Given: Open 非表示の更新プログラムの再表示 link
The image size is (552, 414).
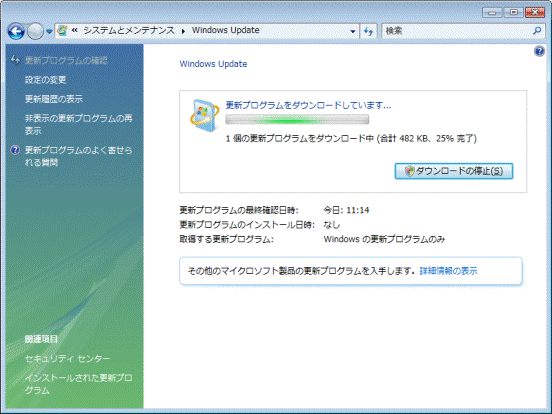Looking at the screenshot, I should coord(79,124).
